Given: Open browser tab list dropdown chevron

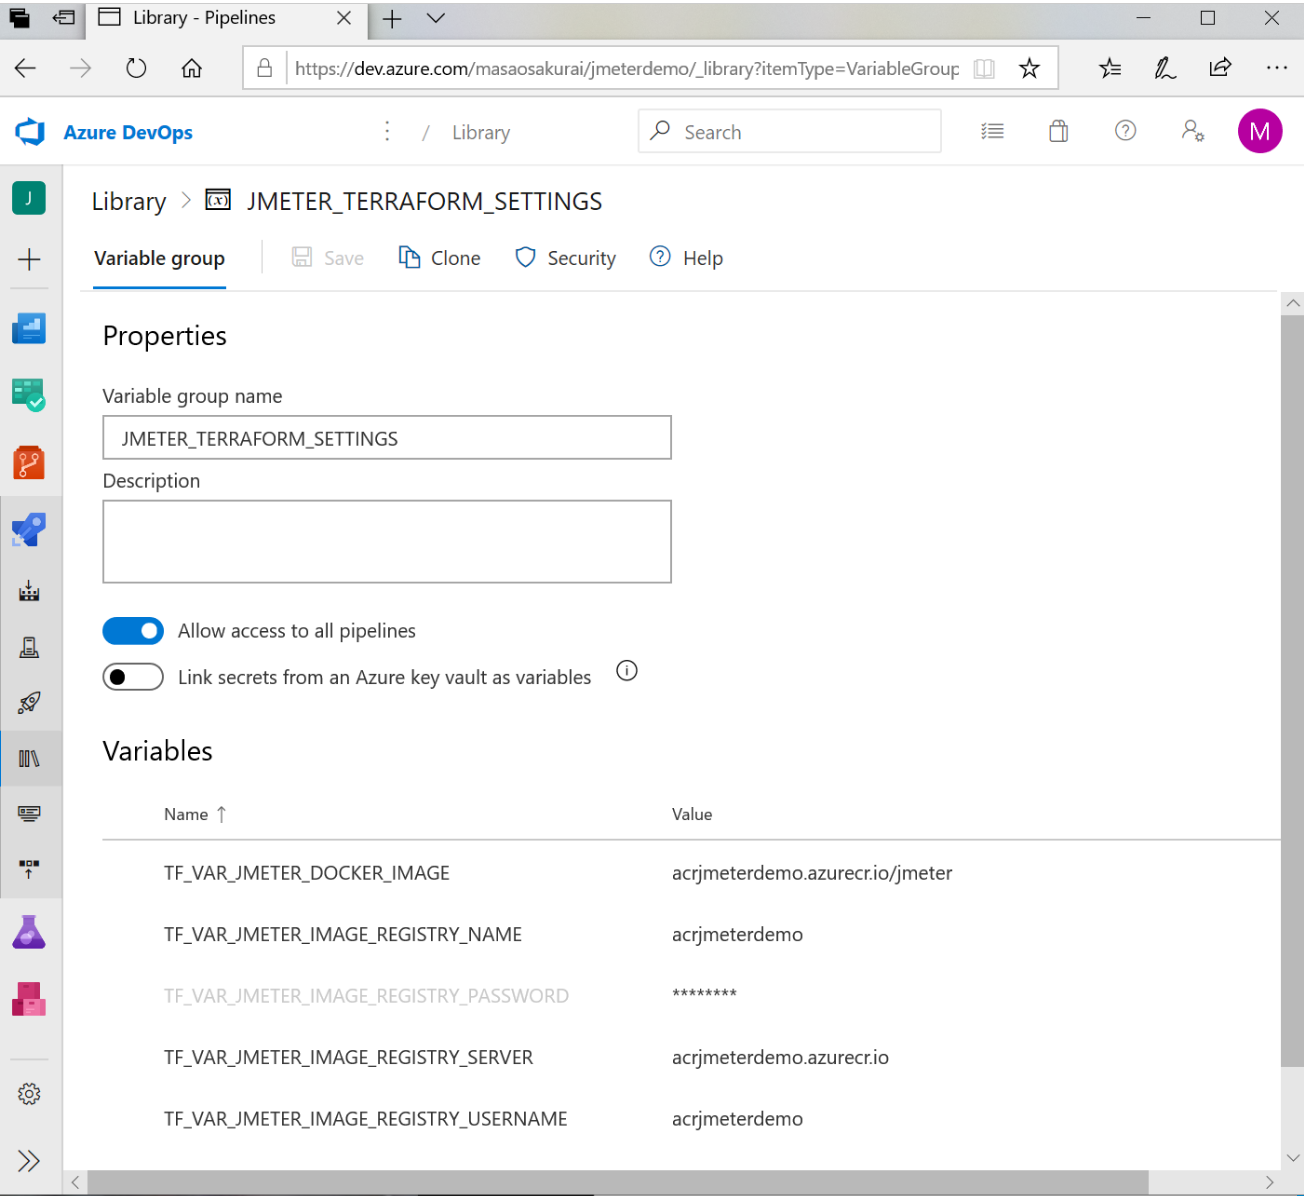Looking at the screenshot, I should click(436, 18).
